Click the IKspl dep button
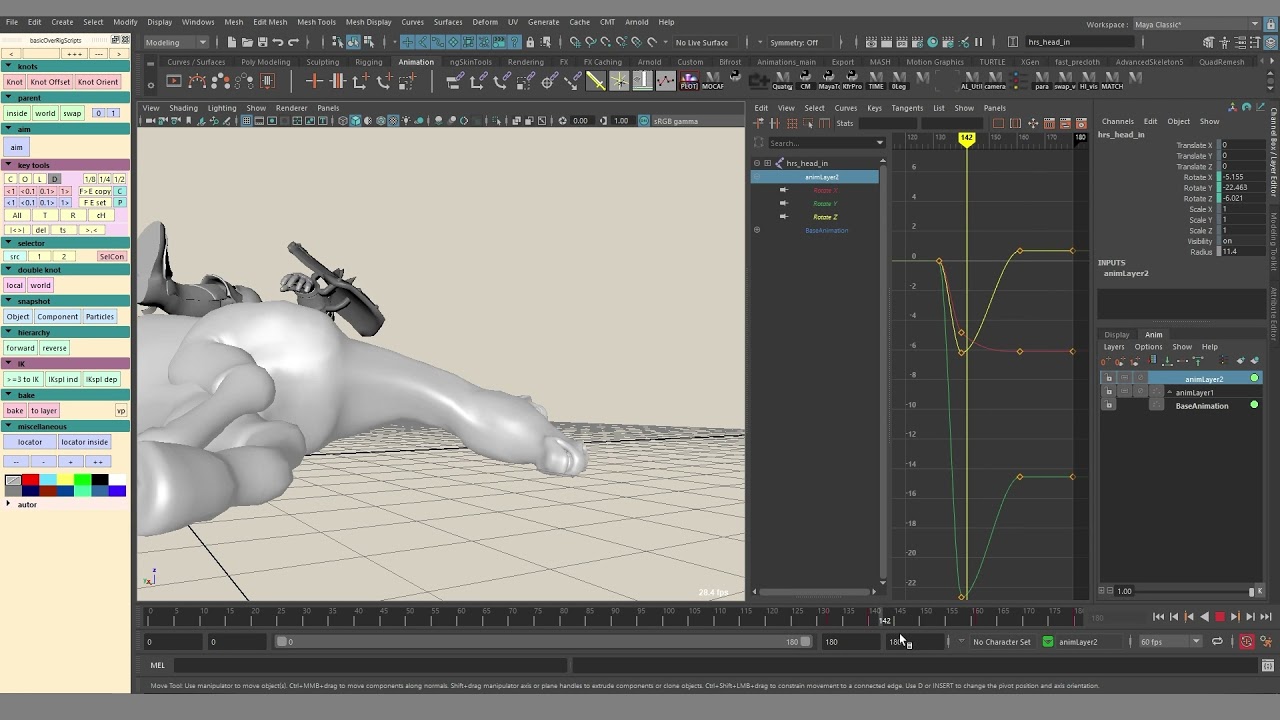1280x720 pixels. click(x=102, y=379)
